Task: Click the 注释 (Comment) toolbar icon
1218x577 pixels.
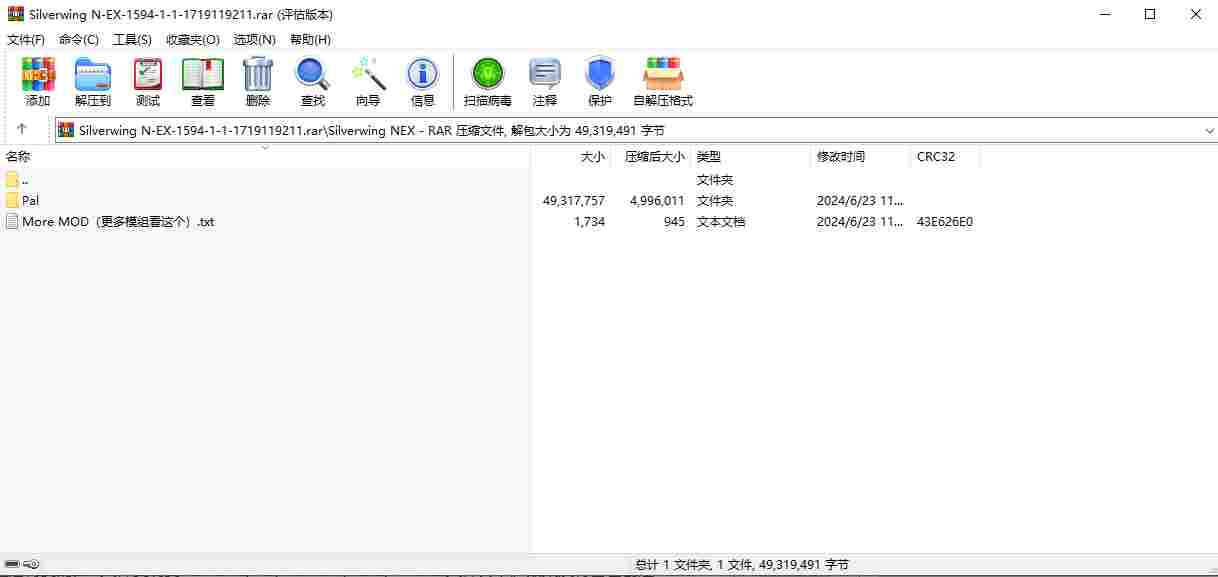Action: 545,75
